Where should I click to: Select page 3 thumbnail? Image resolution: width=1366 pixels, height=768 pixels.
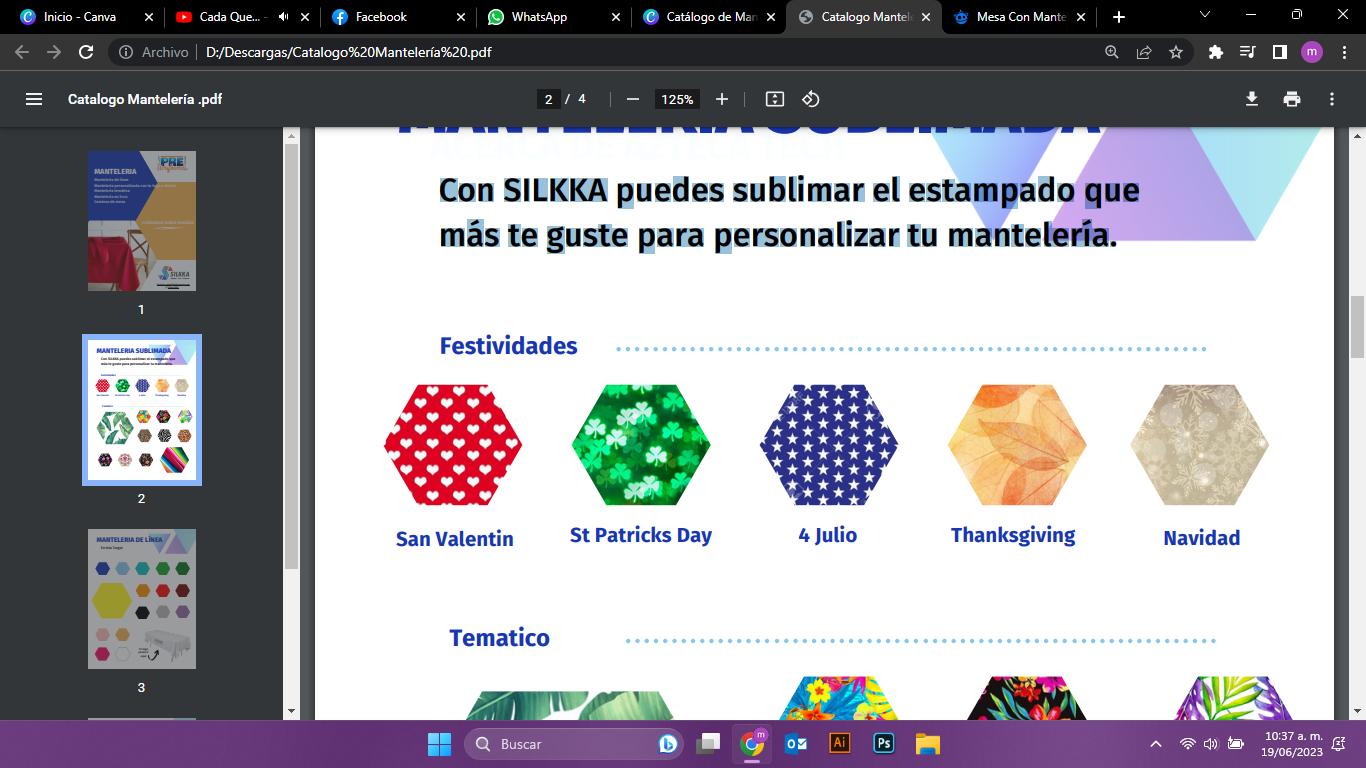point(142,599)
